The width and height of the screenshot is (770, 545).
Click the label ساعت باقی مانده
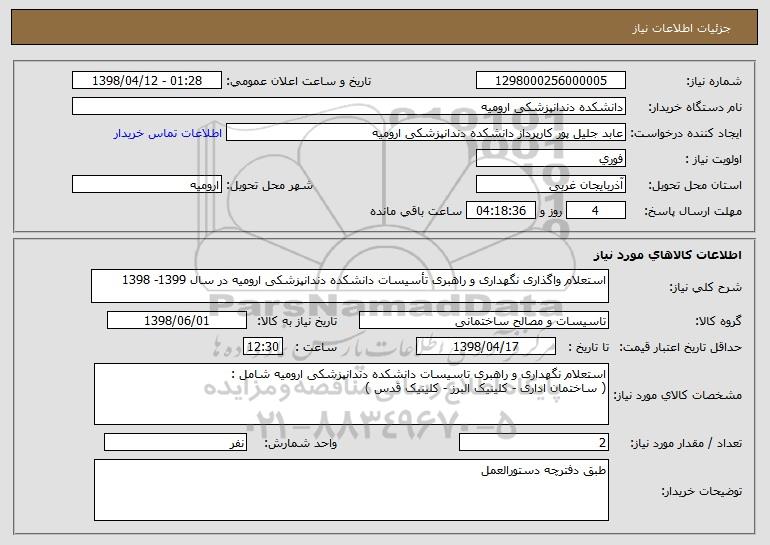pyautogui.click(x=415, y=211)
